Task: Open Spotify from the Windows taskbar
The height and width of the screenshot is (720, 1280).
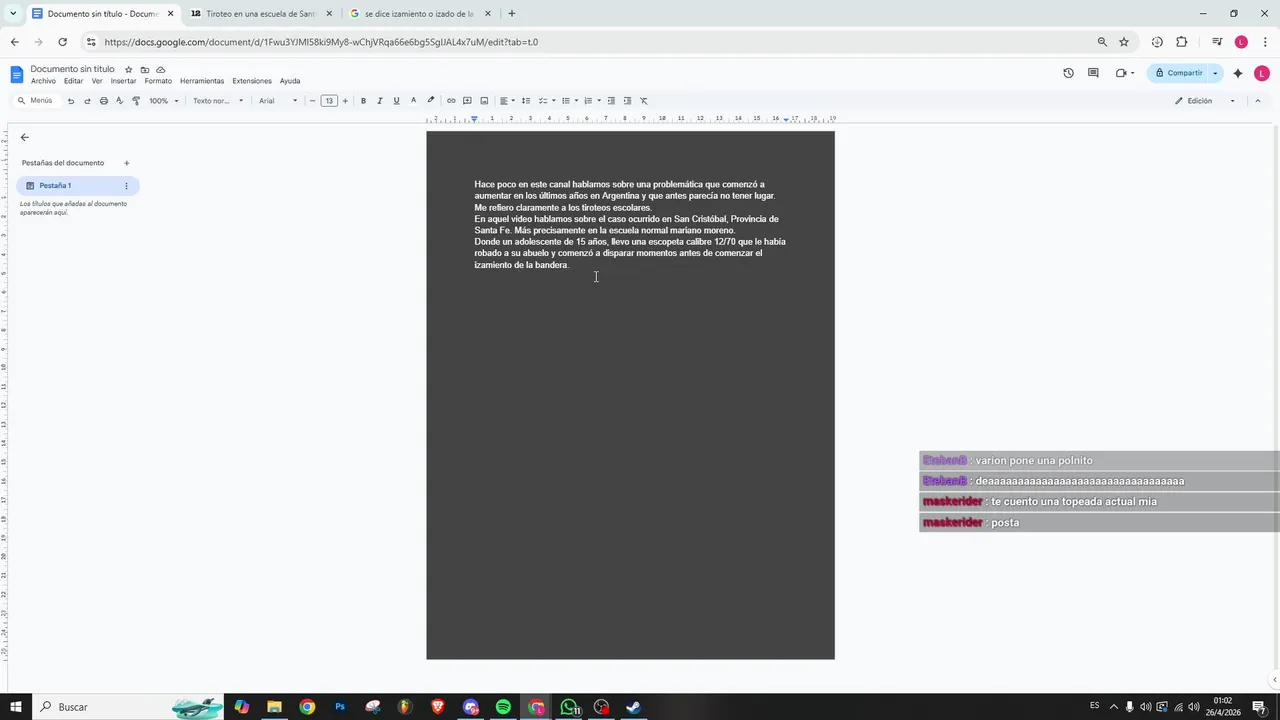Action: [x=503, y=707]
